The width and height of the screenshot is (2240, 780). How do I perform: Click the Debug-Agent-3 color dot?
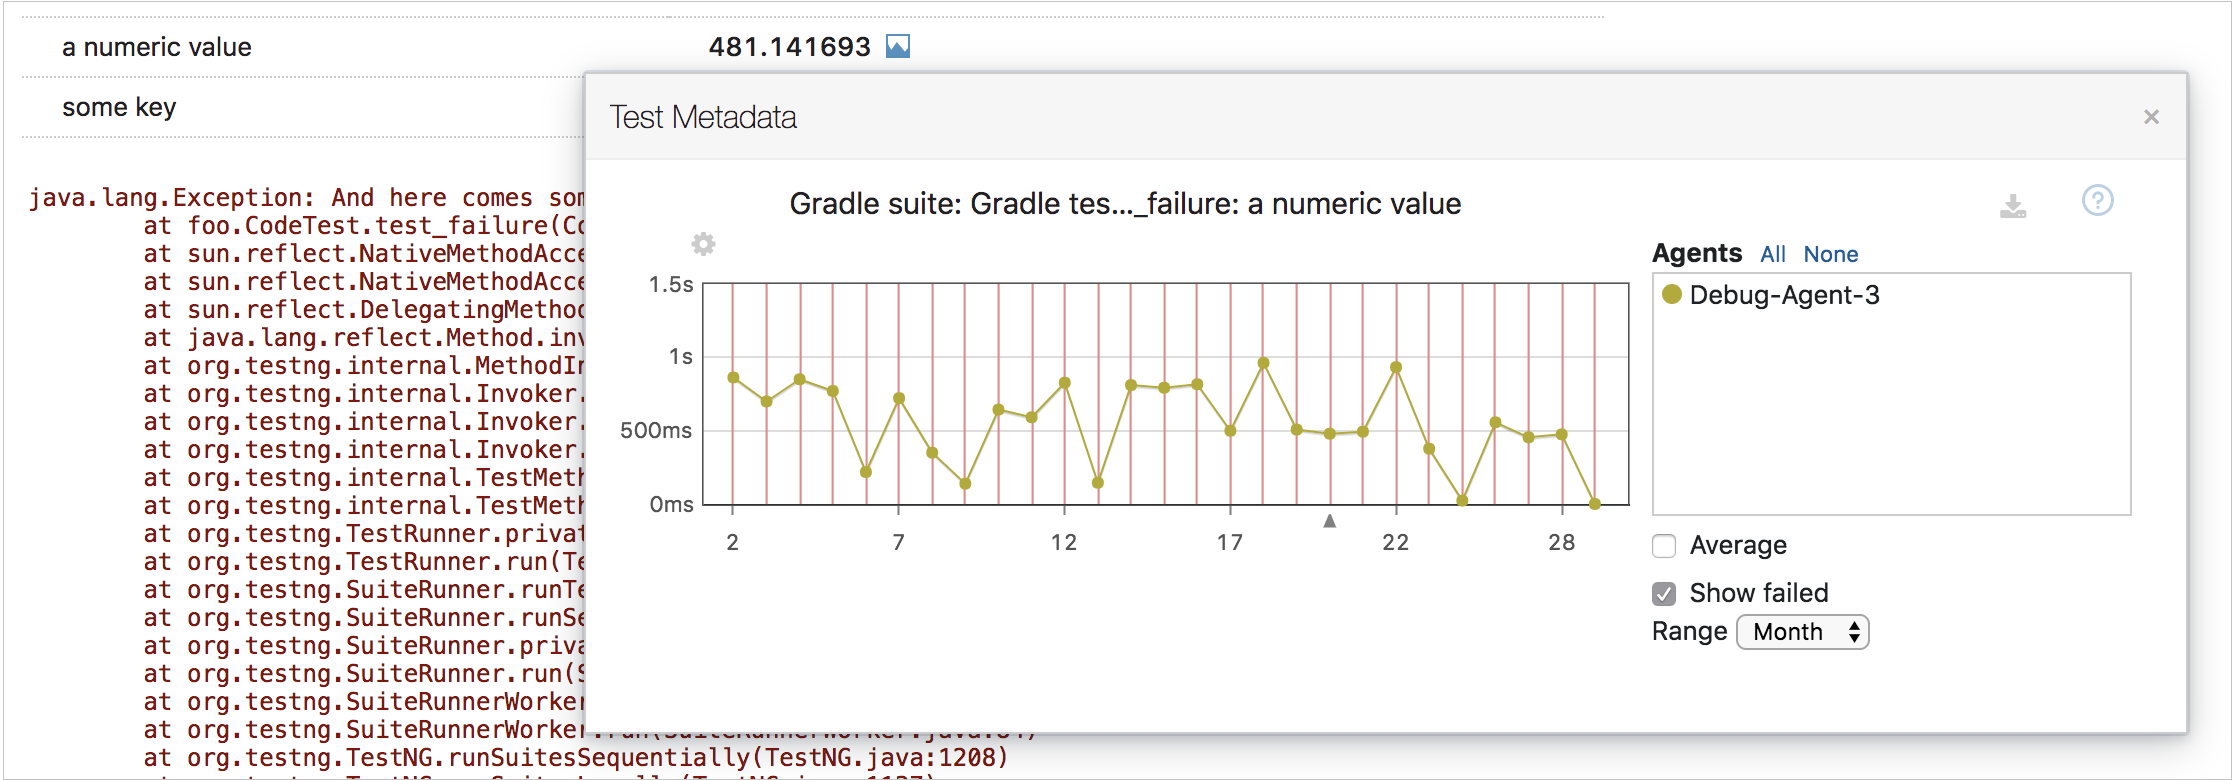(x=1671, y=294)
